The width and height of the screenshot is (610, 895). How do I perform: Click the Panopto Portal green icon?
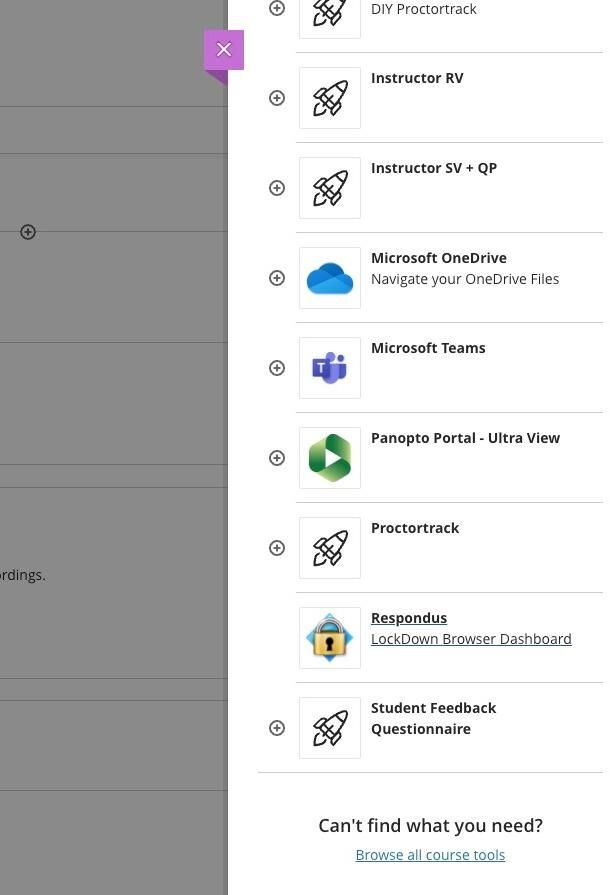pyautogui.click(x=330, y=458)
